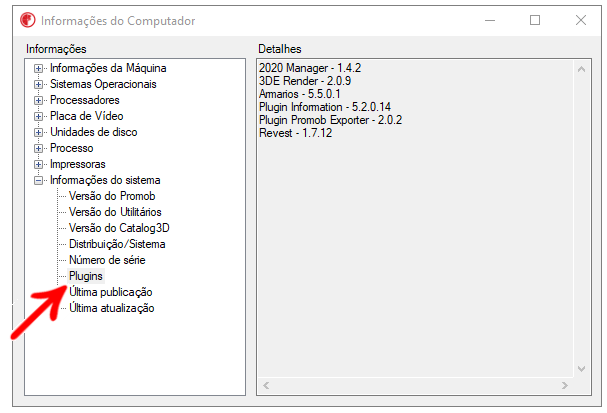Viewport: 607px width, 413px height.
Task: Expand the Impressoras tree node
Action: click(38, 165)
